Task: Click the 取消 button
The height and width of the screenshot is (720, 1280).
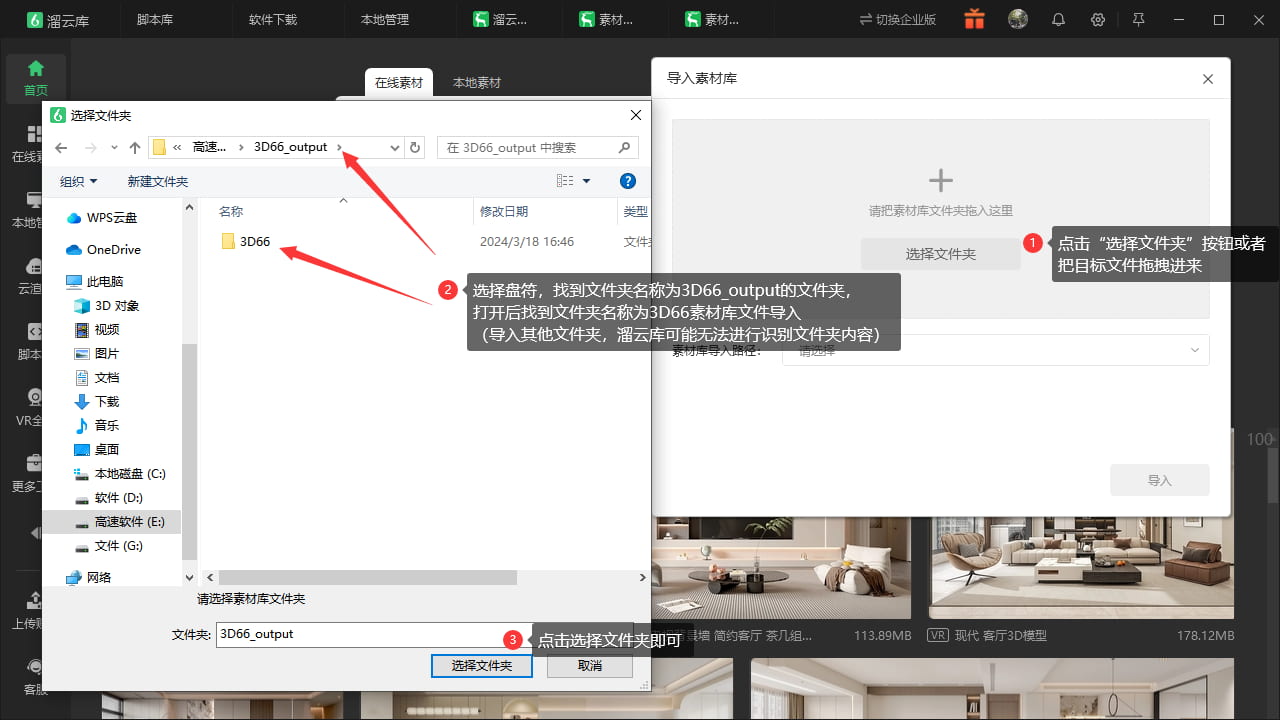Action: [590, 666]
